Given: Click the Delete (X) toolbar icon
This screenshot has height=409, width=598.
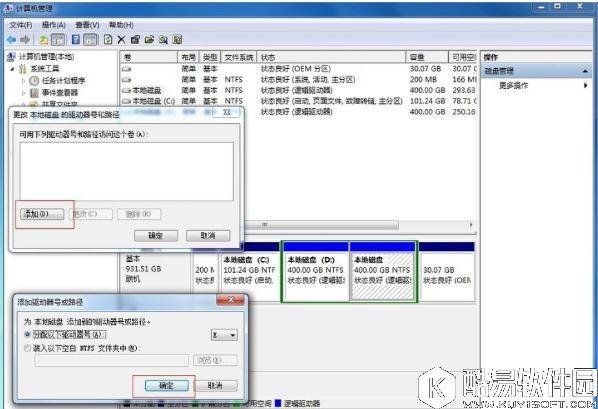Looking at the screenshot, I should [121, 40].
